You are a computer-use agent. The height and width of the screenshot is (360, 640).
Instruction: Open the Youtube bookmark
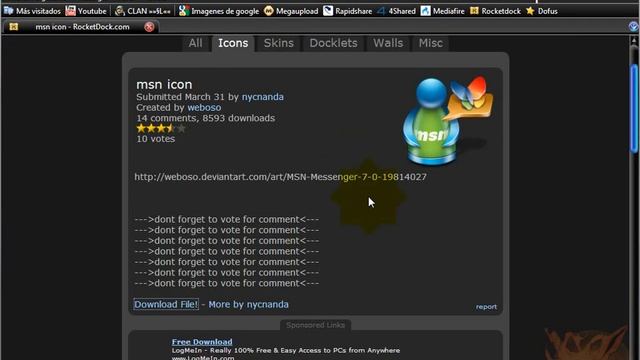pyautogui.click(x=86, y=11)
